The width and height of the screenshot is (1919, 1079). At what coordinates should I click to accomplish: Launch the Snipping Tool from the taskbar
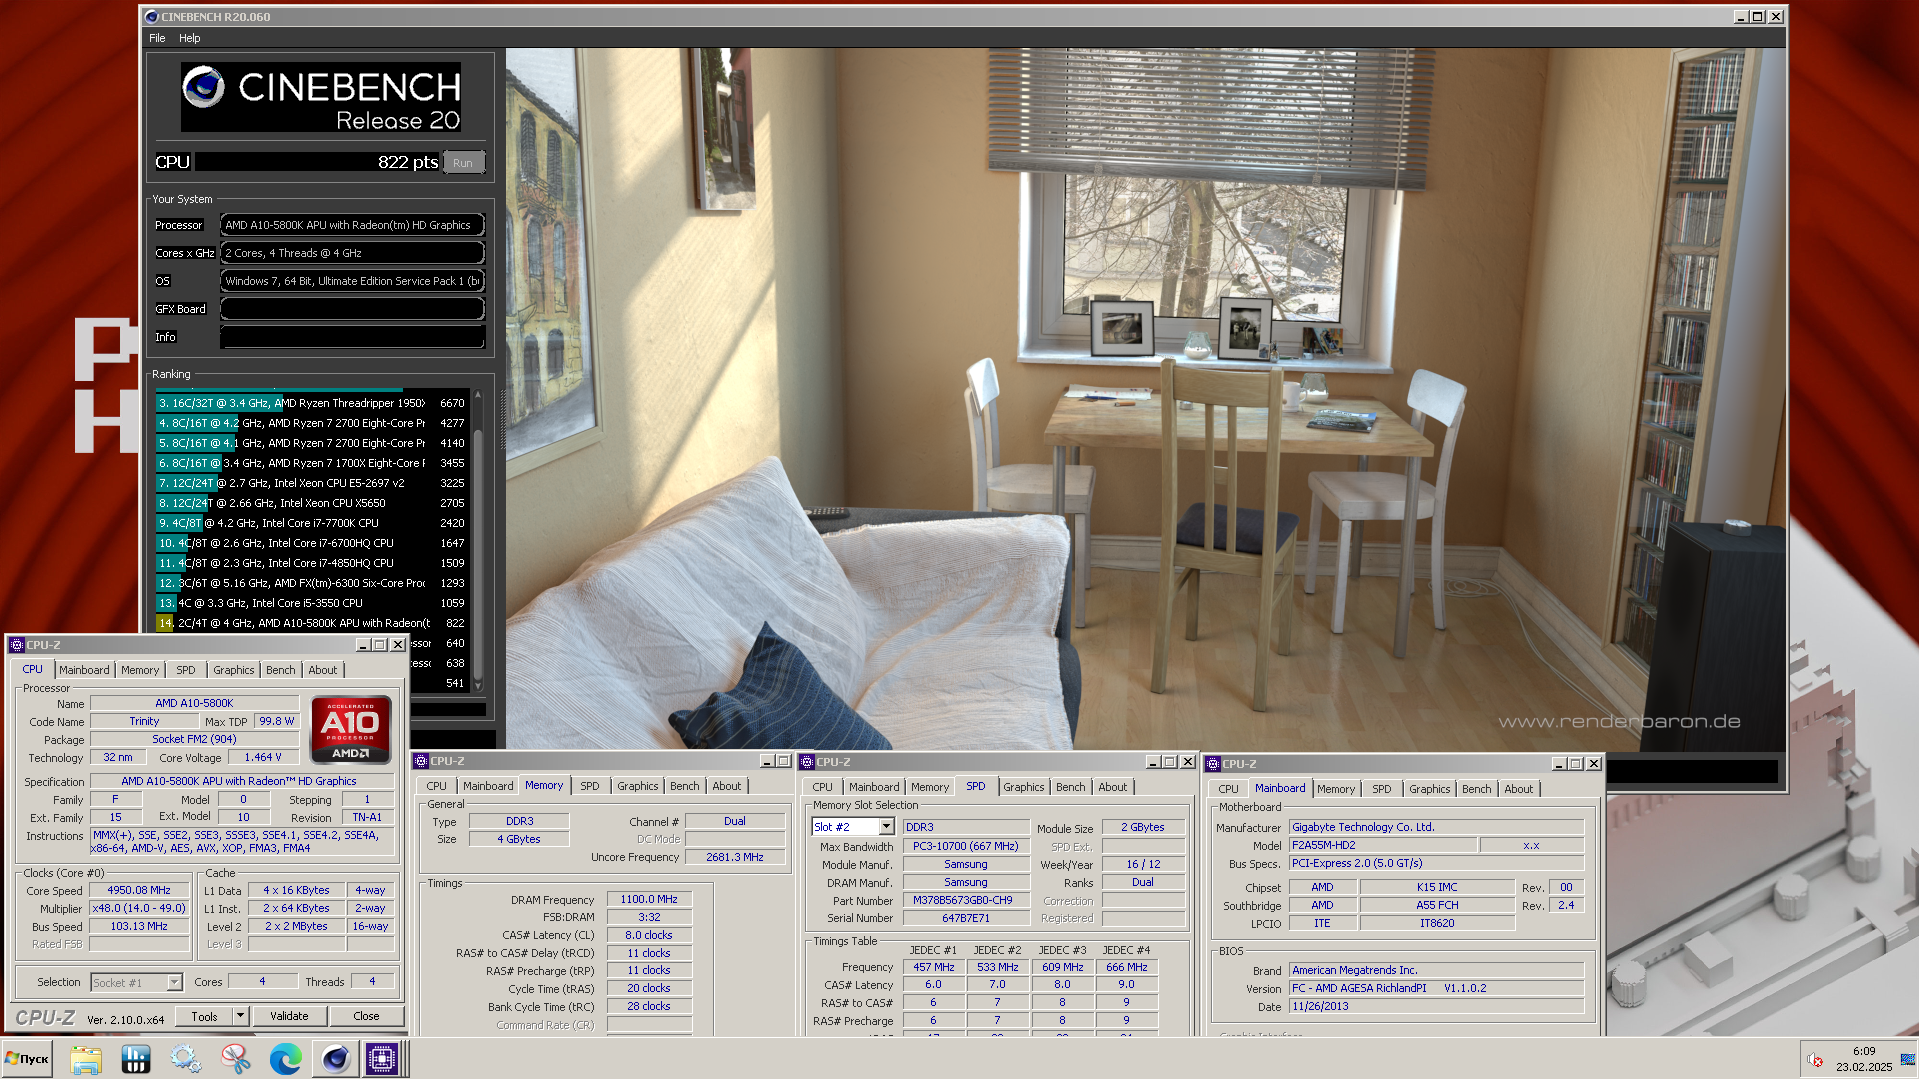(236, 1059)
